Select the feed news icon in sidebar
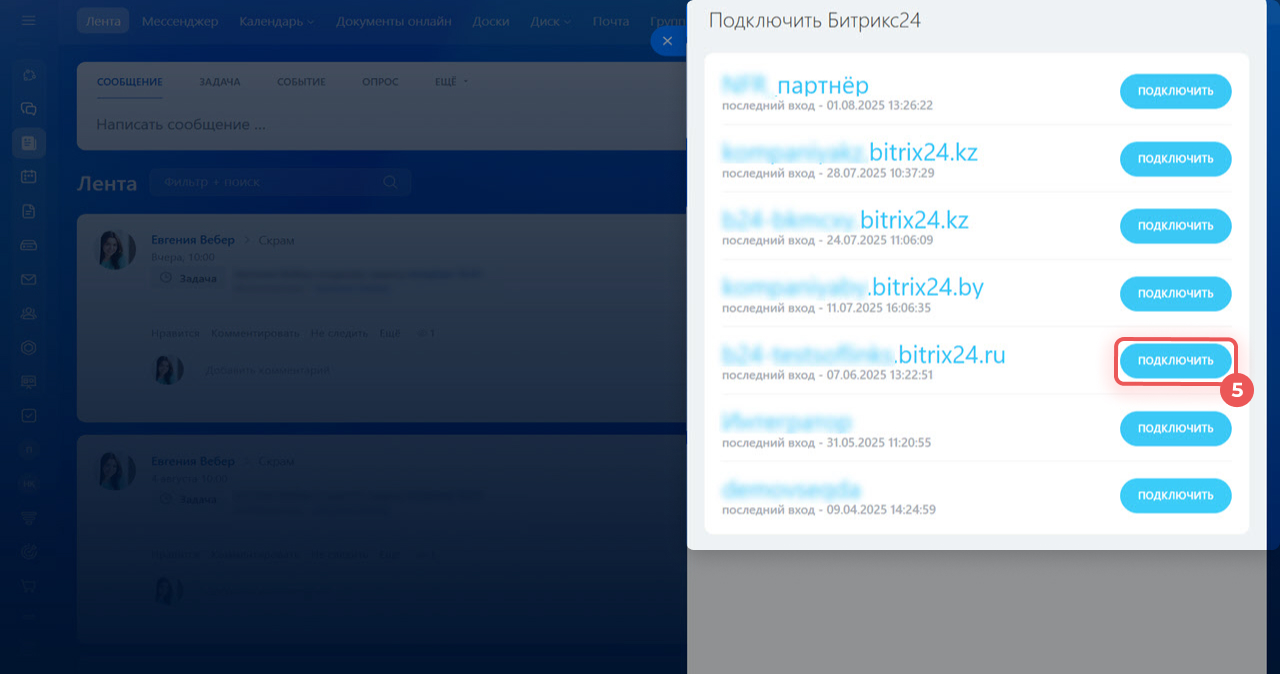The height and width of the screenshot is (674, 1280). tap(29, 143)
